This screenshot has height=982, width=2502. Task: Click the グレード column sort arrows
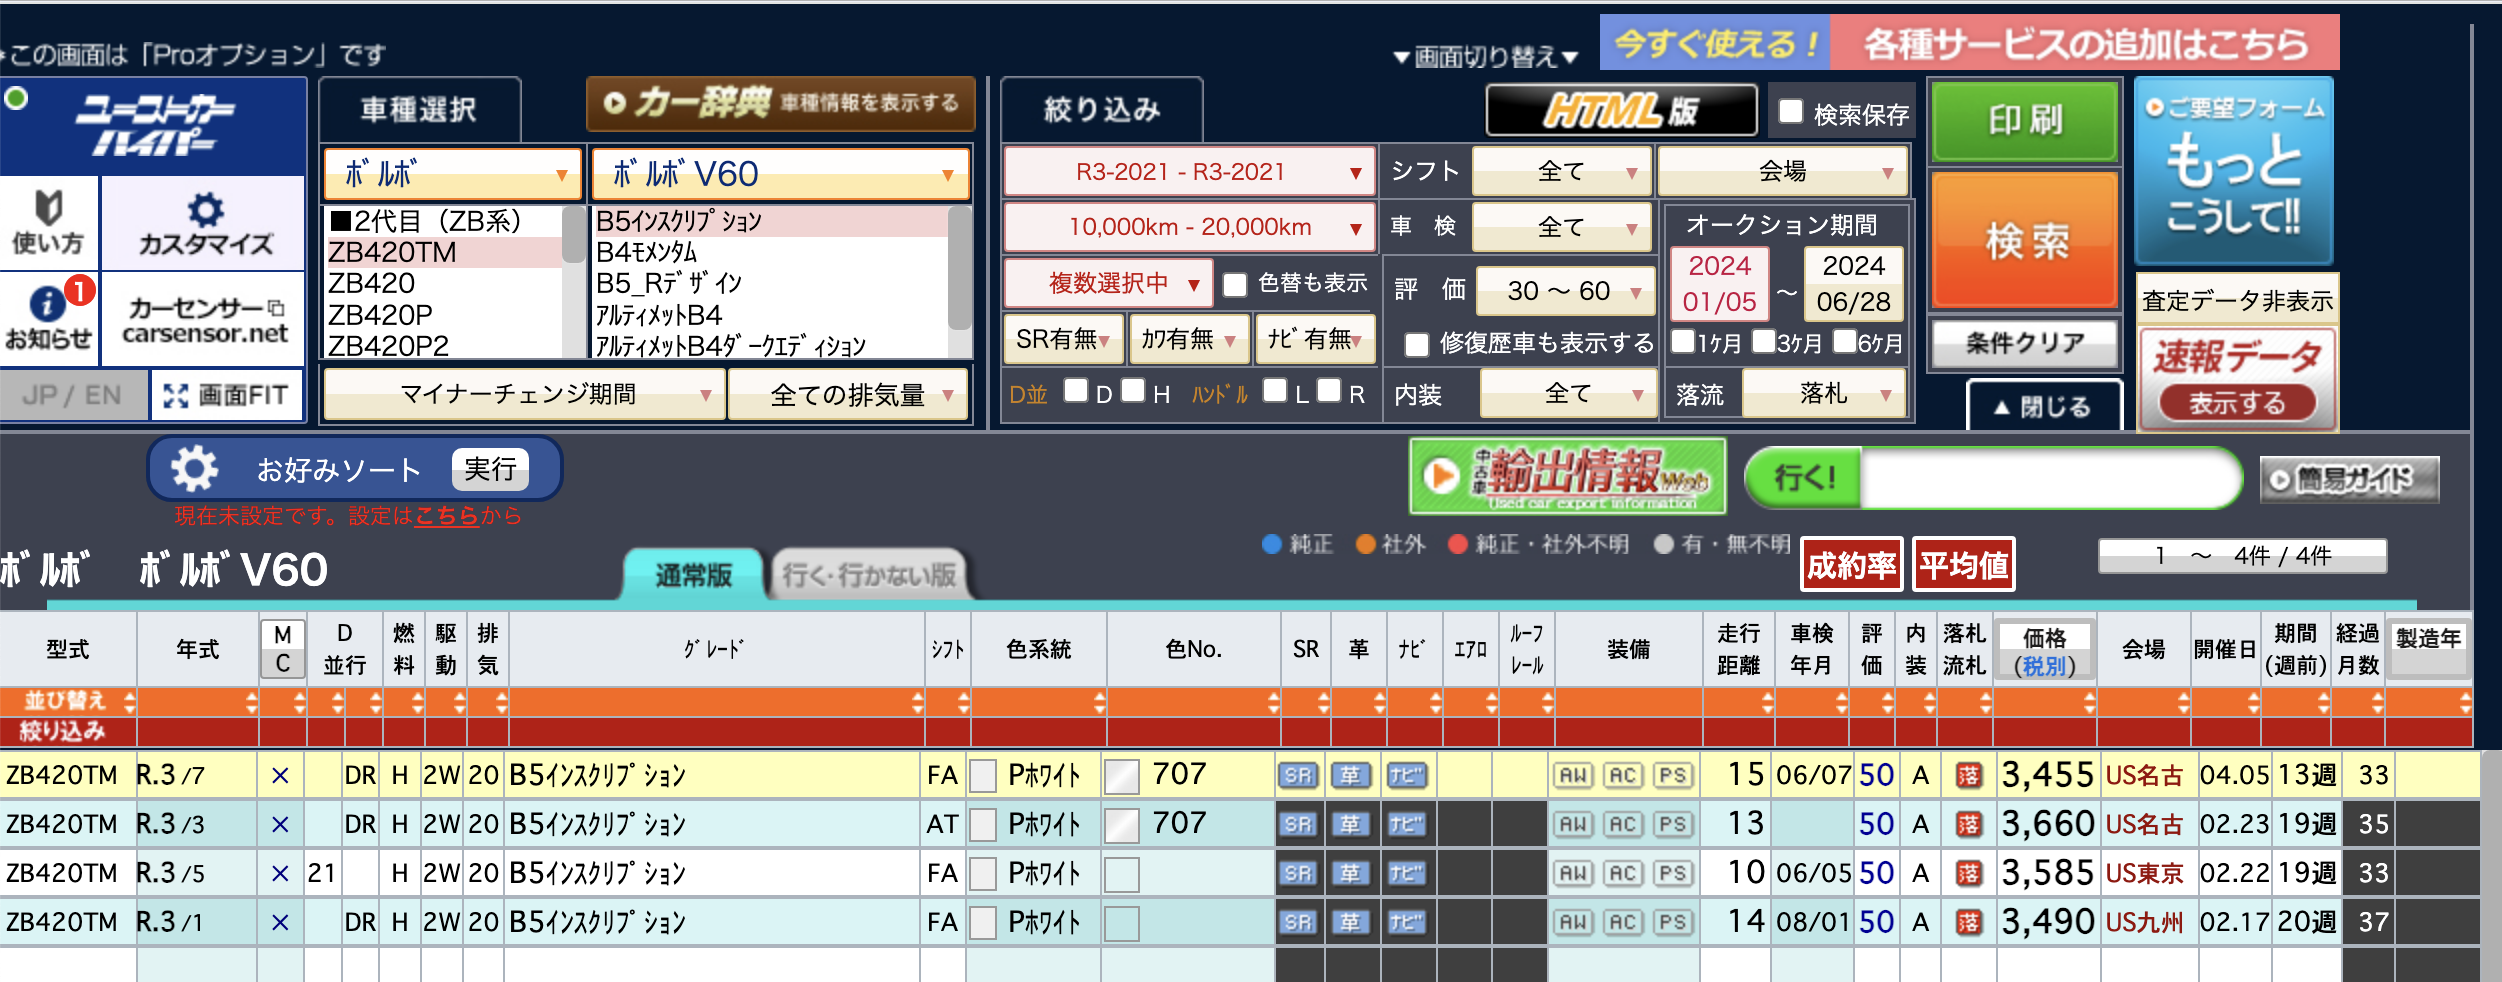pos(917,702)
